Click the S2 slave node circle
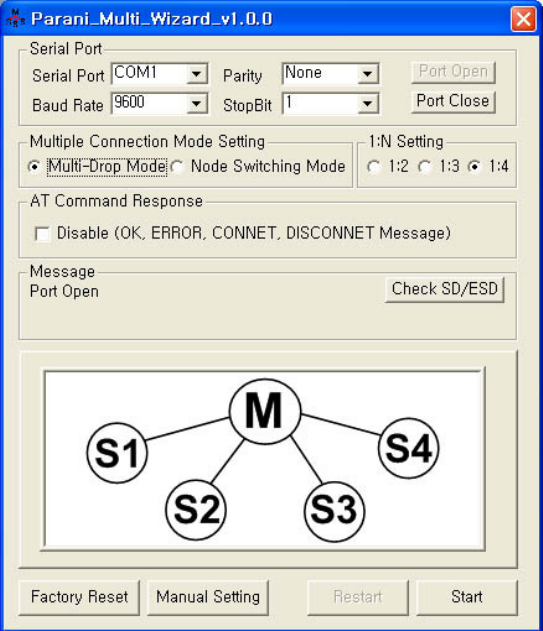Image resolution: width=543 pixels, height=631 pixels. pos(196,510)
